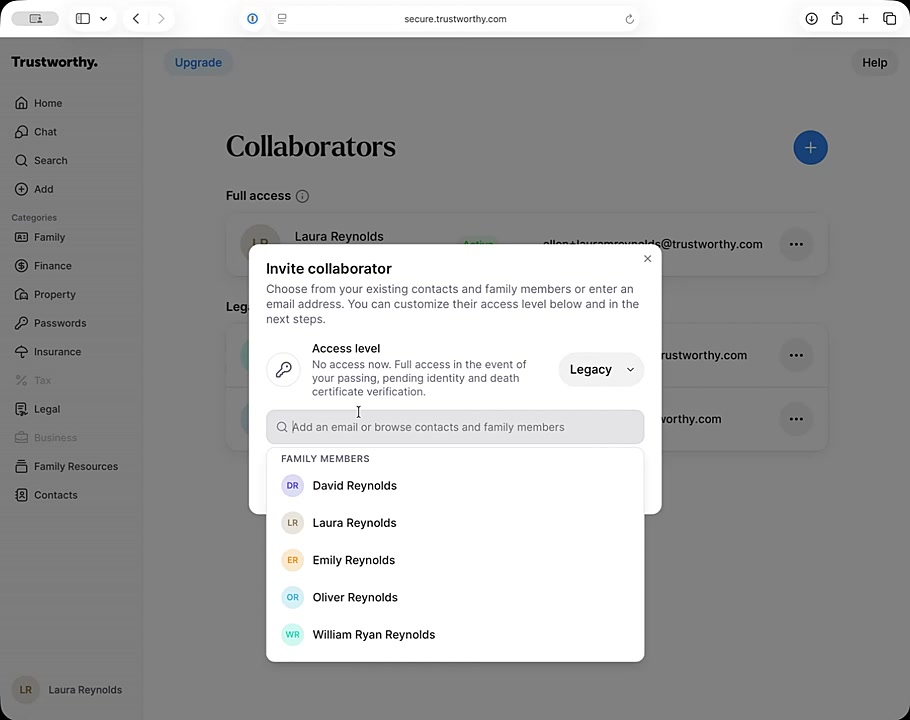Open the Insurance category
910x720 pixels.
[x=57, y=352]
